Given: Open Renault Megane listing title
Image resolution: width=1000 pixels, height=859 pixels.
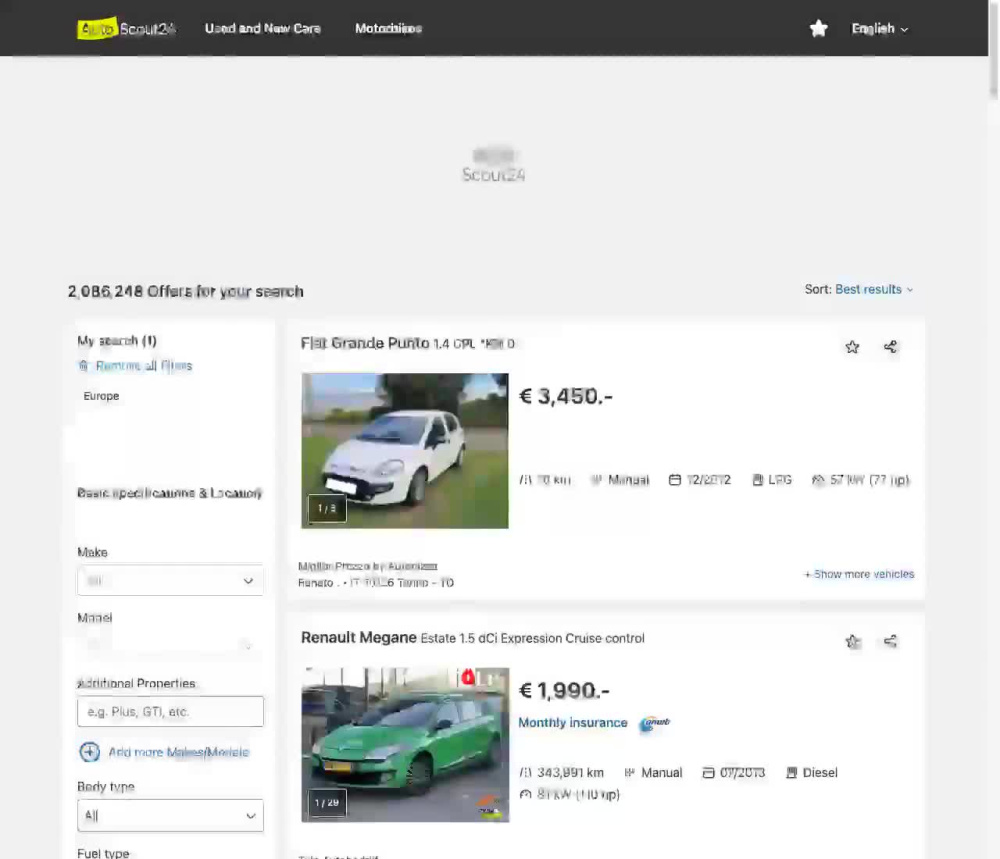Looking at the screenshot, I should point(473,638).
